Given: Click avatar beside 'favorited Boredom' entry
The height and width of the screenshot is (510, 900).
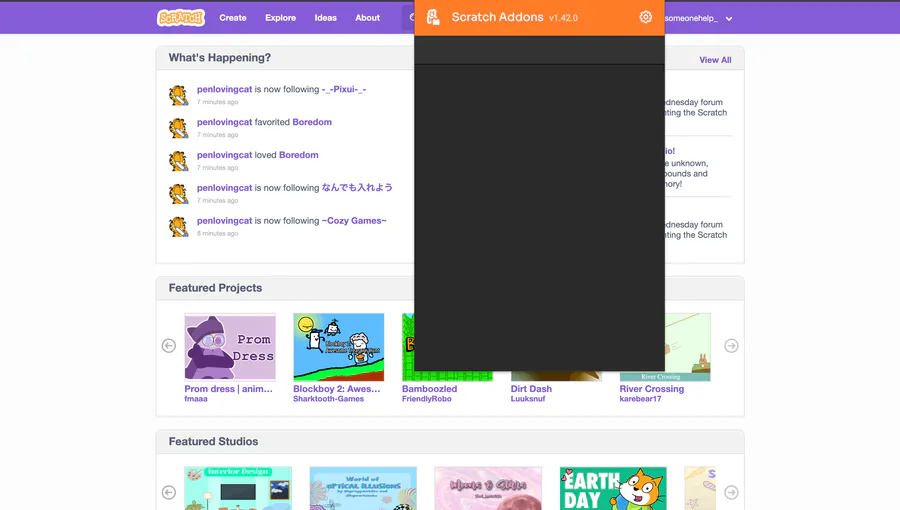Looking at the screenshot, I should (179, 127).
